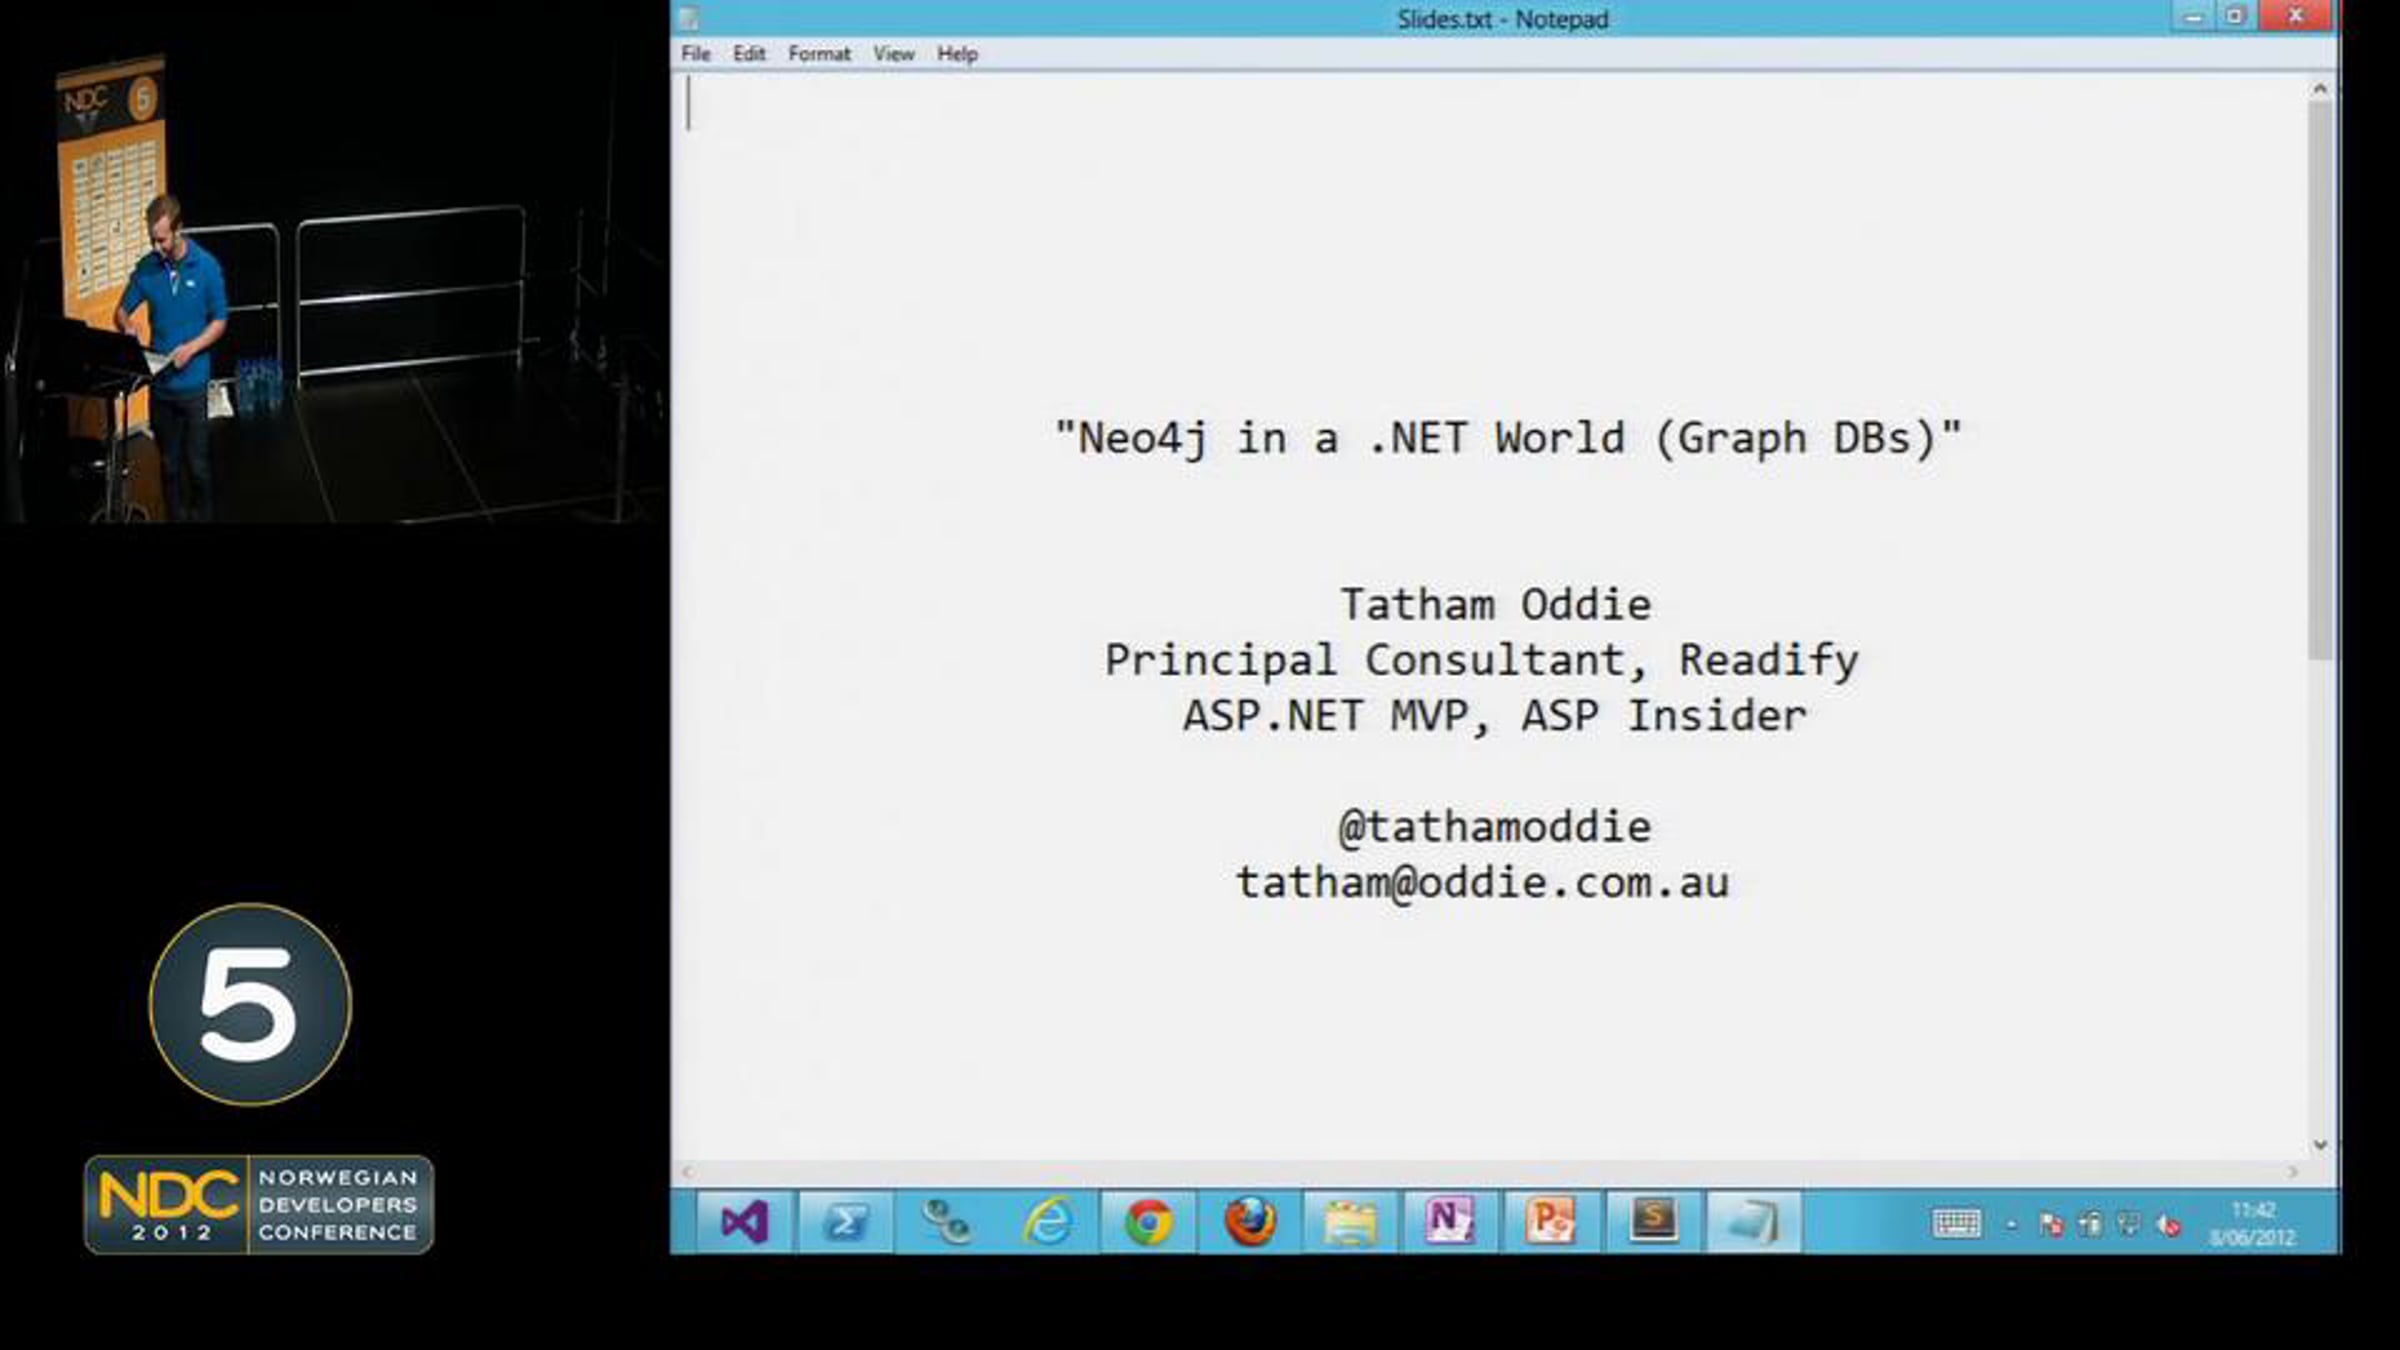Click the Notepad icon in the title bar
This screenshot has width=2400, height=1350.
coord(690,18)
